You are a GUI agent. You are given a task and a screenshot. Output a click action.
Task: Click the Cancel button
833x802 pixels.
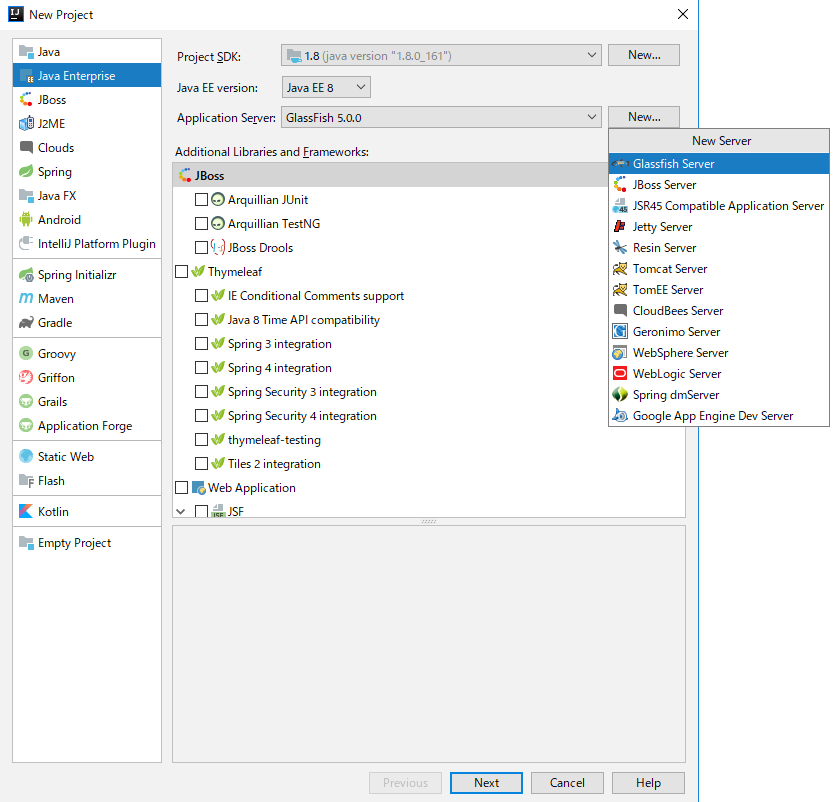pyautogui.click(x=567, y=783)
